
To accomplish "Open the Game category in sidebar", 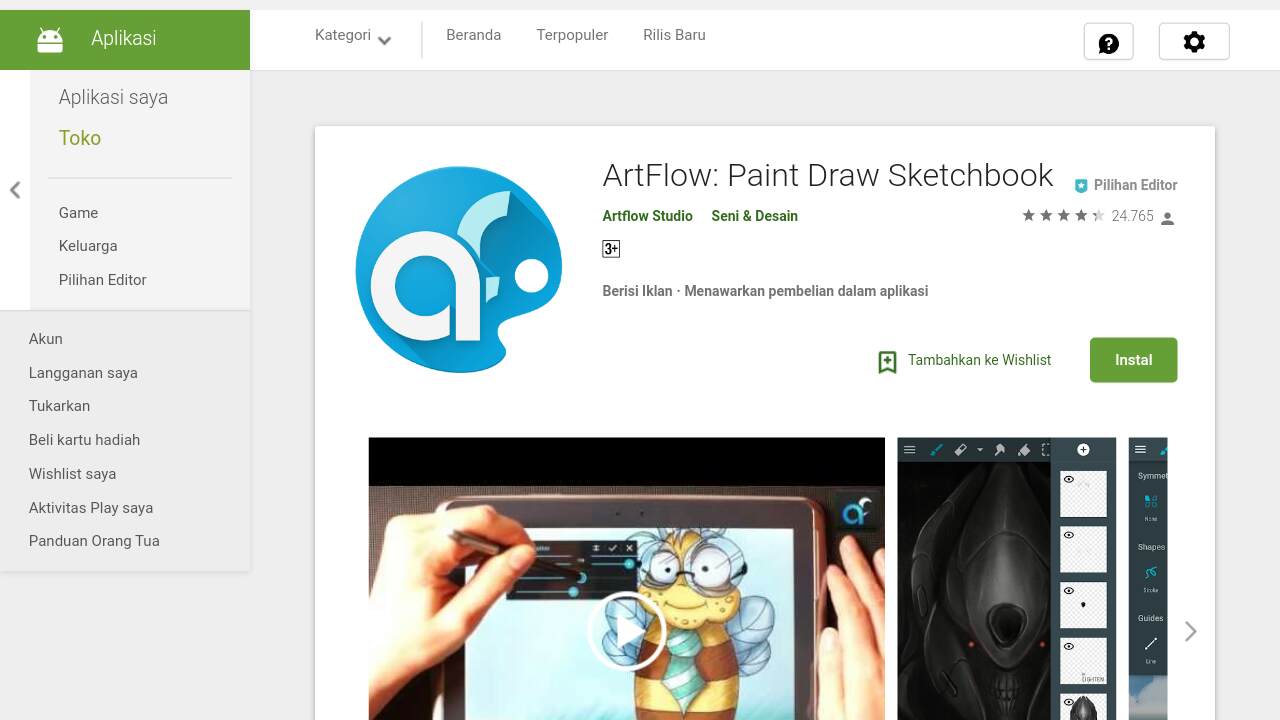I will tap(78, 213).
